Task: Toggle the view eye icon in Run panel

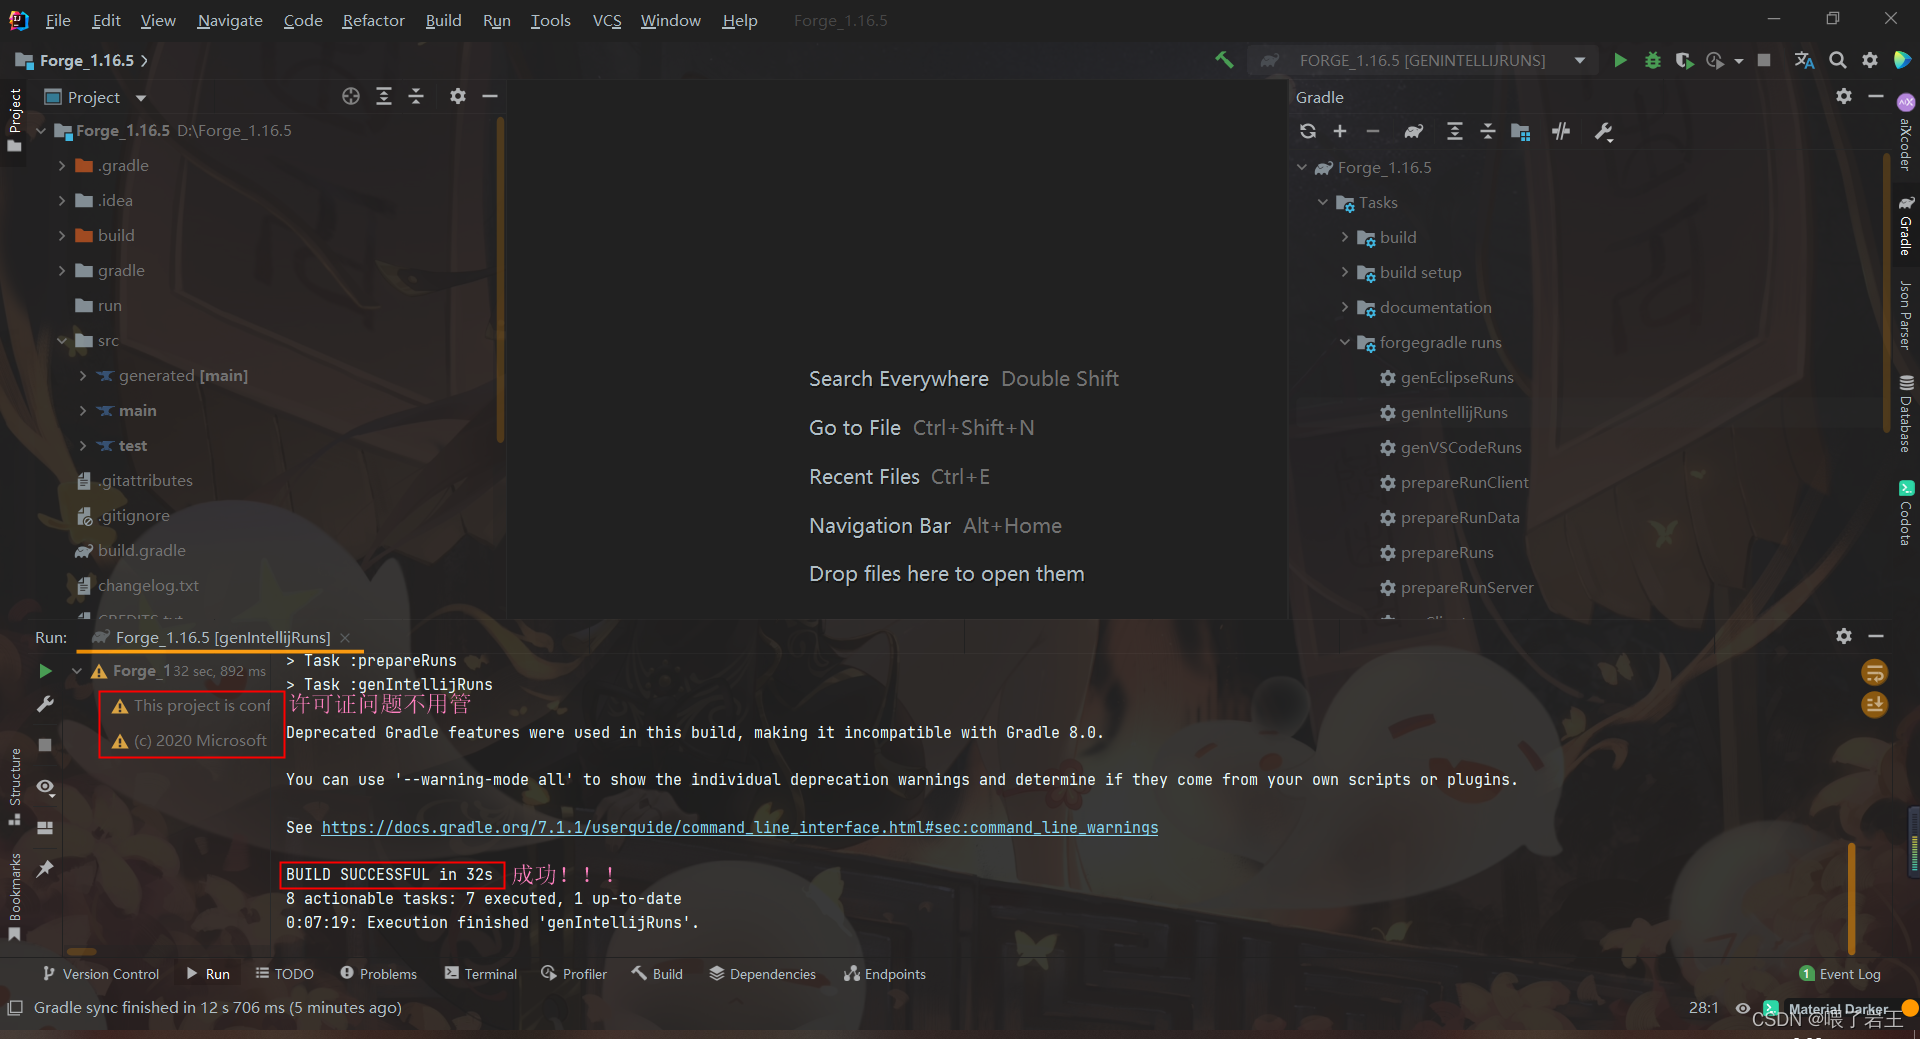Action: pos(45,787)
